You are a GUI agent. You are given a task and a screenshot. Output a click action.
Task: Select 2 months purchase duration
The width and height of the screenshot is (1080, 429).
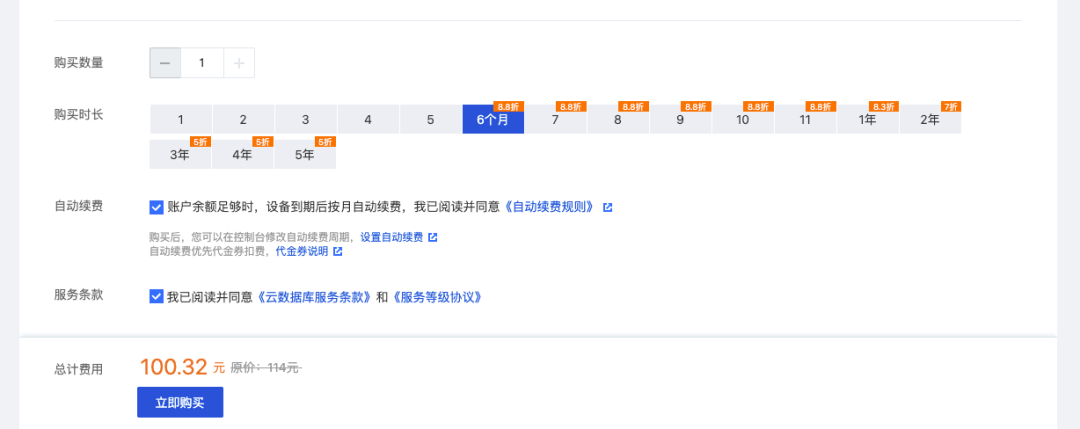click(x=243, y=119)
